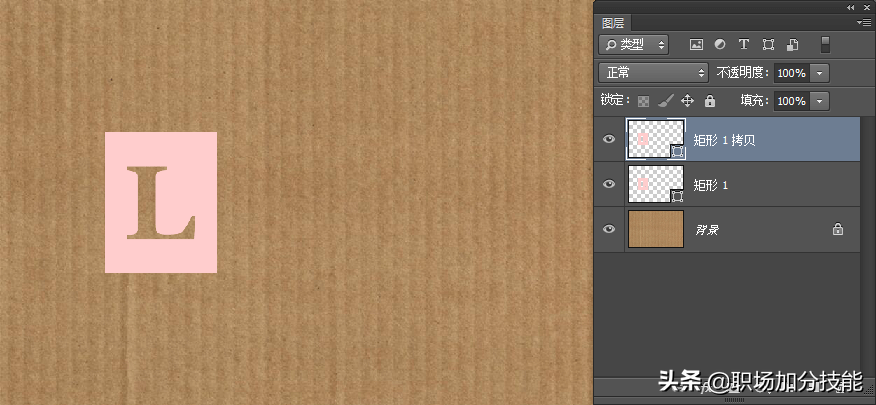Lock position move icon

687,101
